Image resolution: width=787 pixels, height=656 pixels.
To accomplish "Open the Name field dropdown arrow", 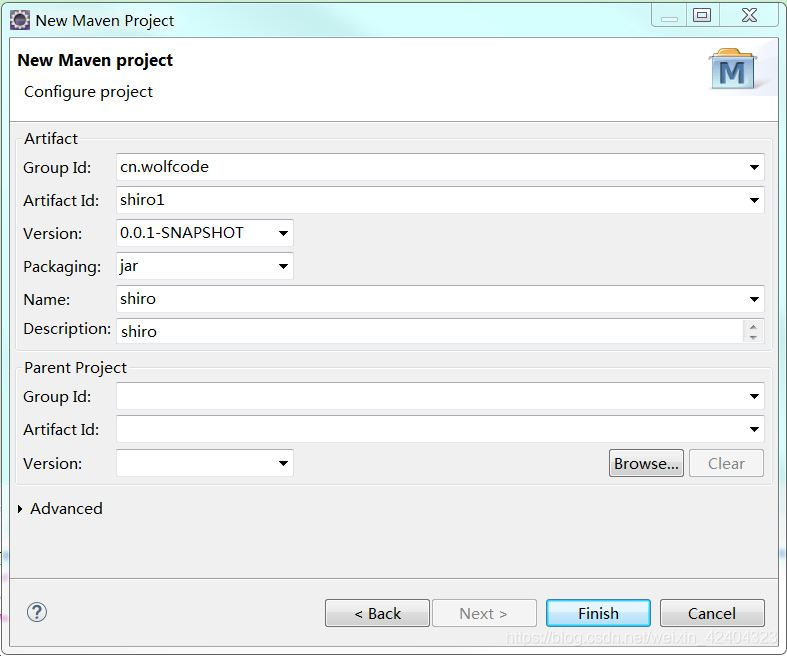I will pos(754,300).
